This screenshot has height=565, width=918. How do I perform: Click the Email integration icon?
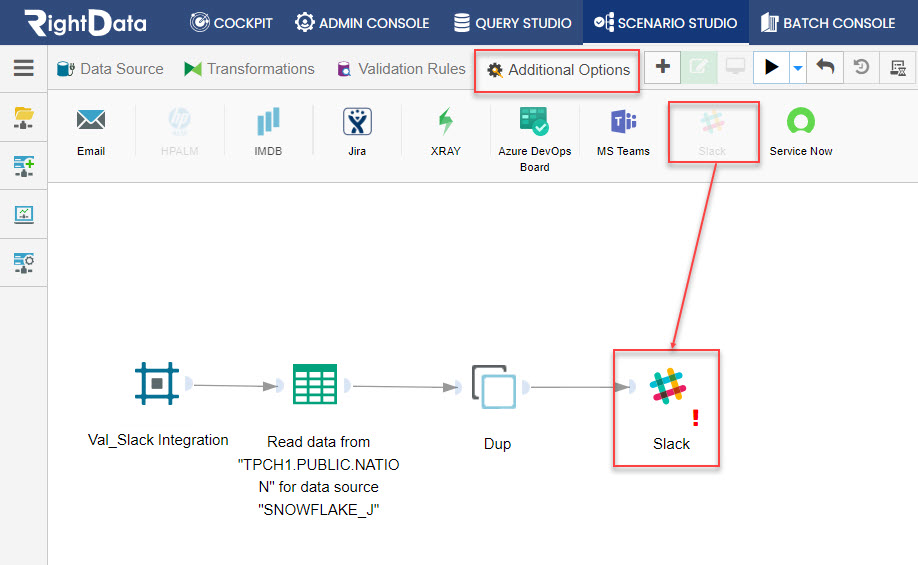click(x=91, y=121)
